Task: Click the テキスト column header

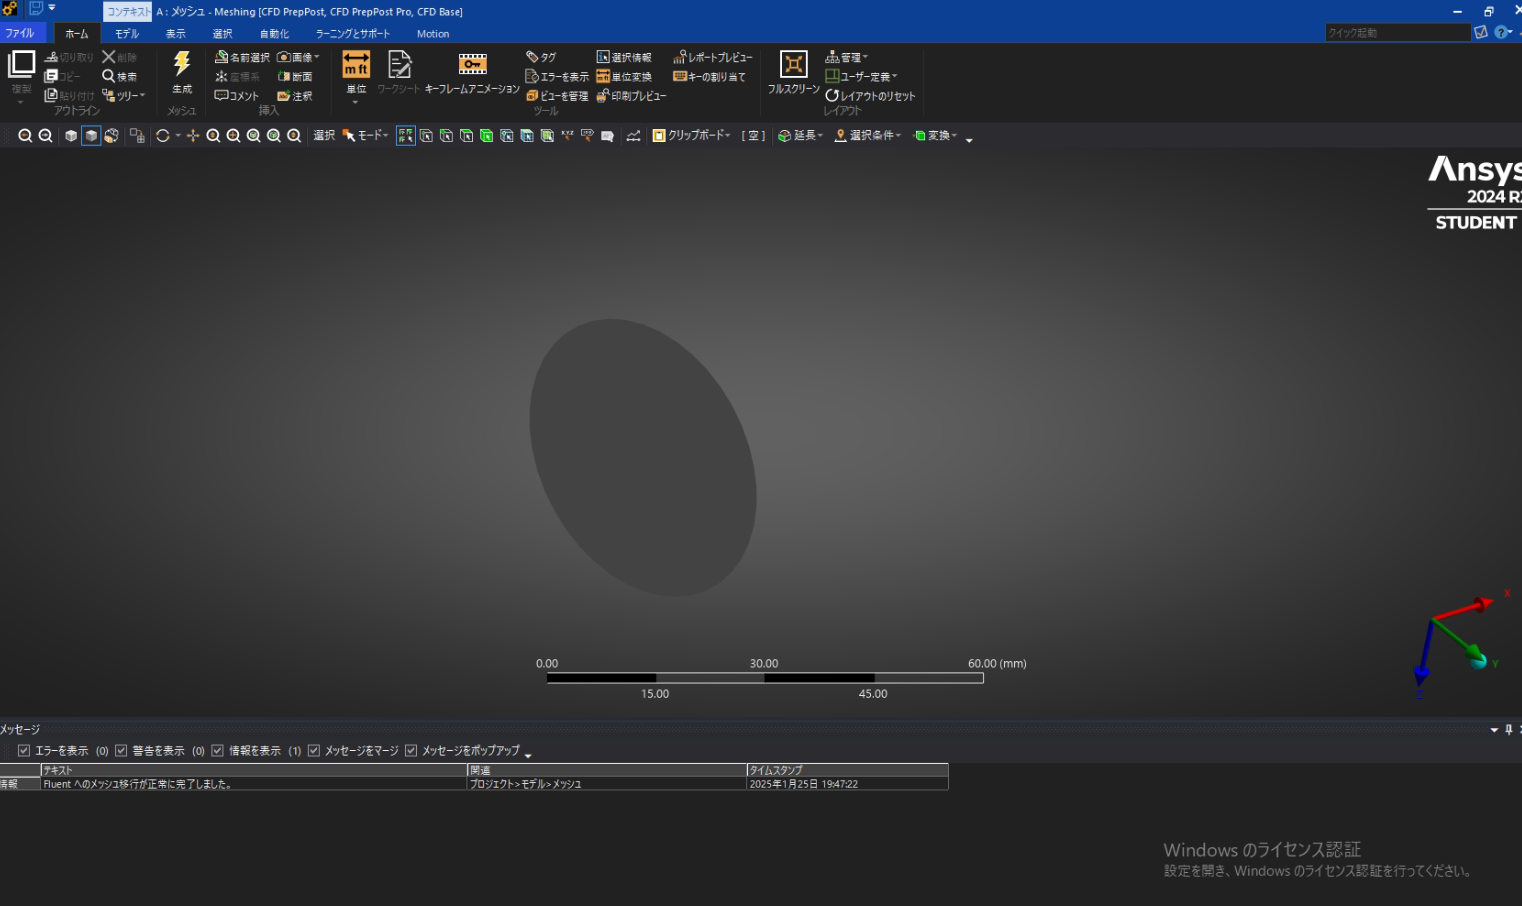Action: click(254, 770)
